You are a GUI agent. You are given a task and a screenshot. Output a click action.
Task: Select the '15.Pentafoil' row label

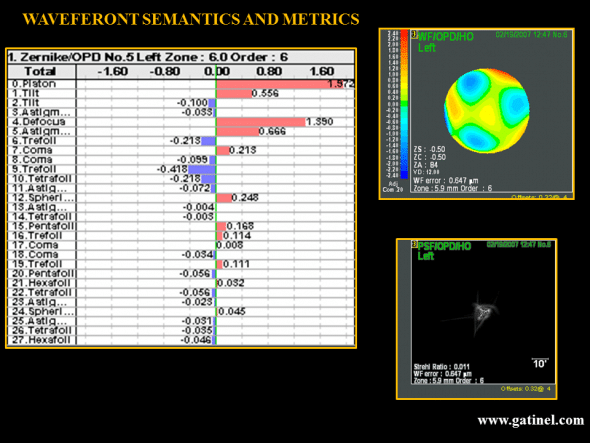[x=43, y=226]
